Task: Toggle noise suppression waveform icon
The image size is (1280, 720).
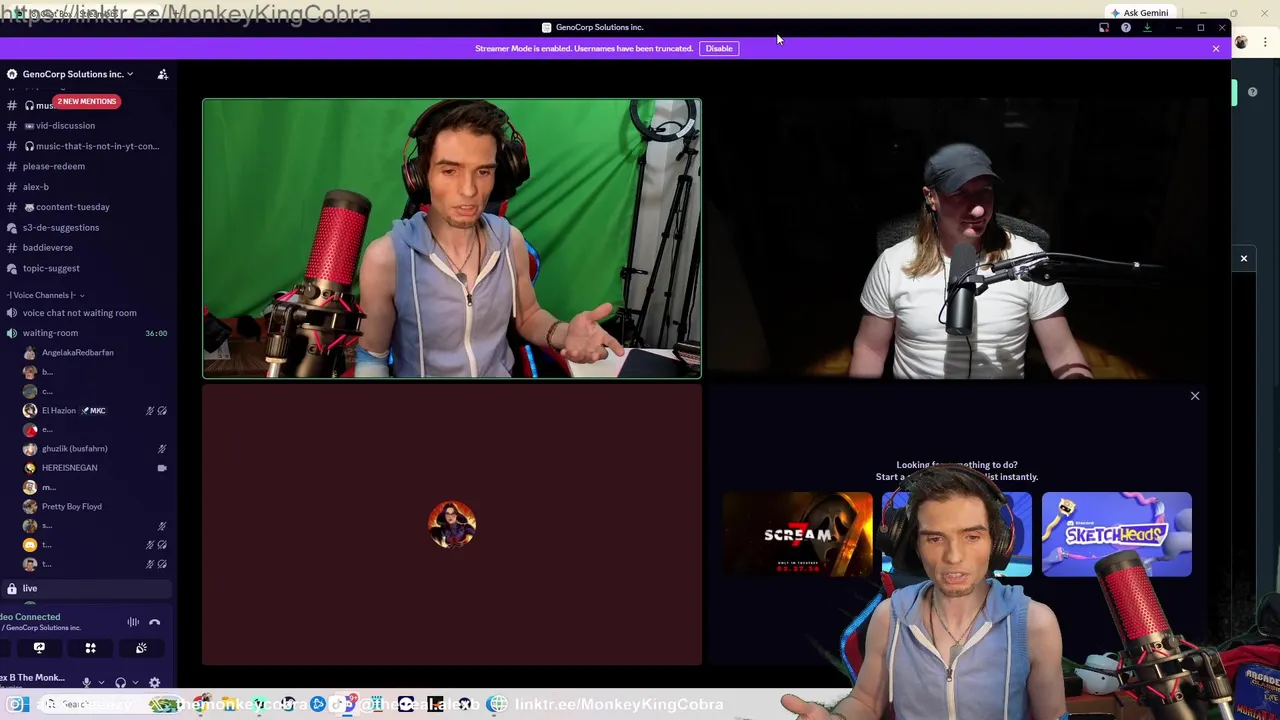Action: click(x=133, y=622)
